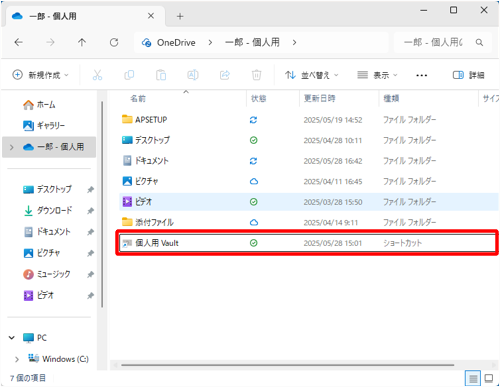The width and height of the screenshot is (500, 387).
Task: Click the horizontal scrollbar of file list
Action: click(287, 365)
